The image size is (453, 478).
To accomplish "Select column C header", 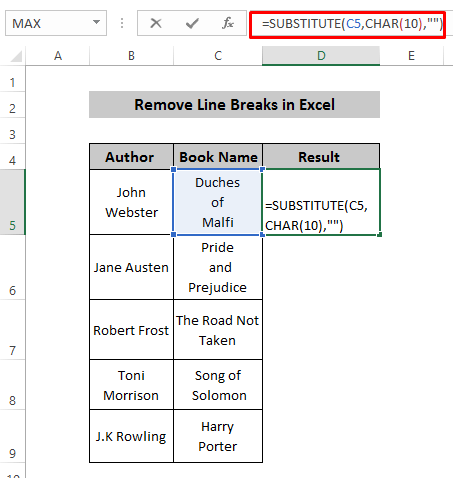I will pyautogui.click(x=218, y=56).
